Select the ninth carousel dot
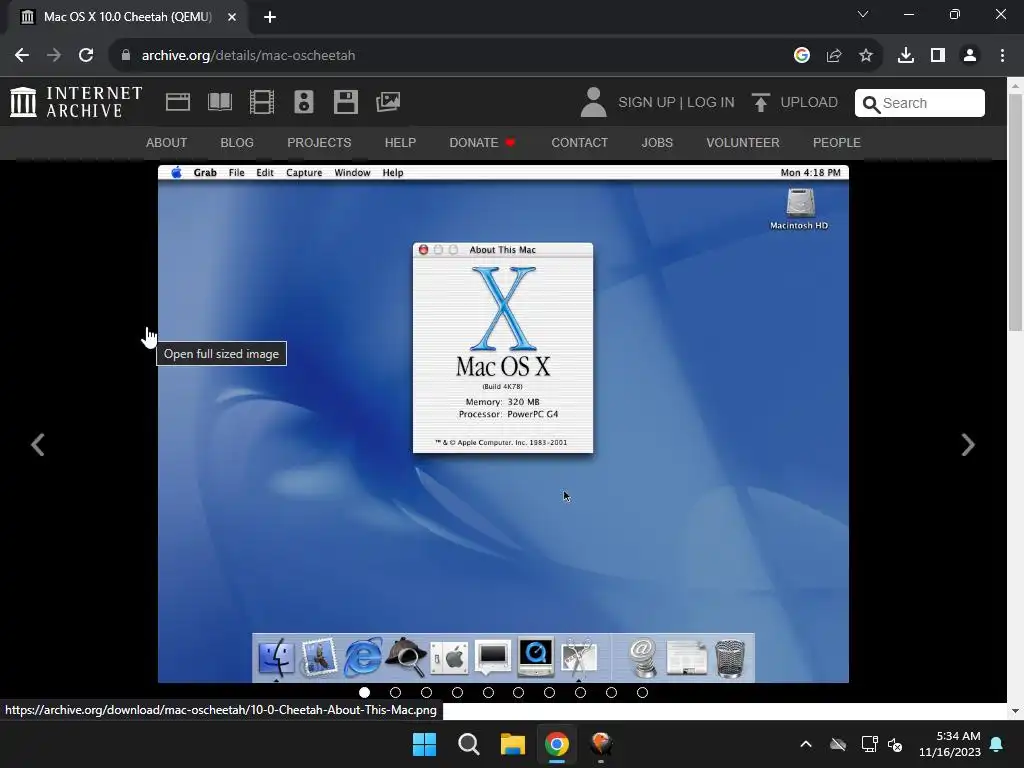Viewport: 1024px width, 768px height. click(611, 692)
